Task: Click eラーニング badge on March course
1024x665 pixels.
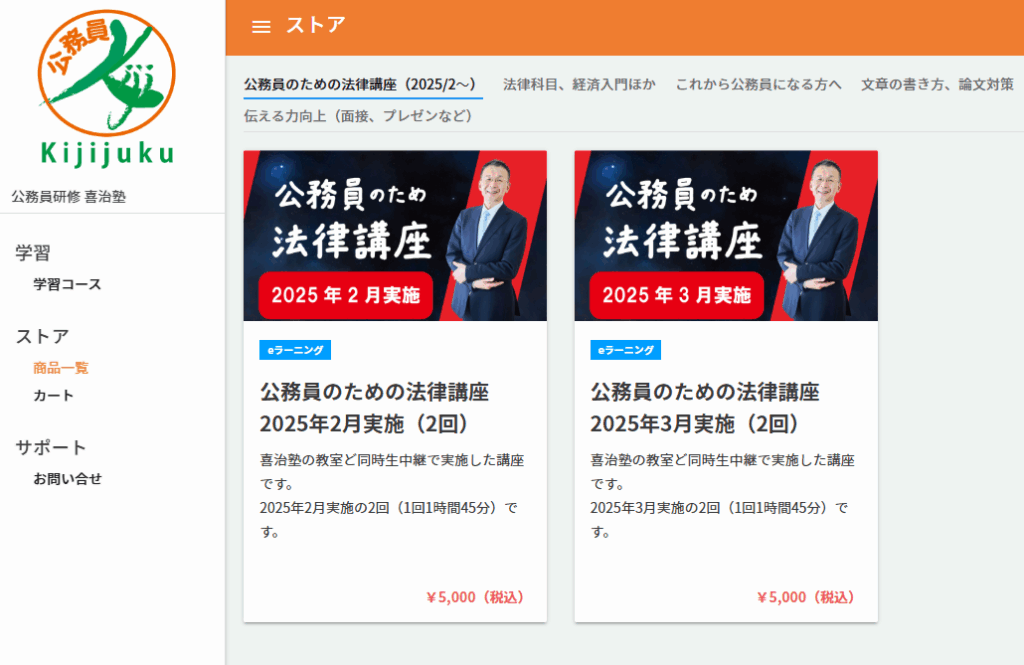Action: tap(626, 350)
